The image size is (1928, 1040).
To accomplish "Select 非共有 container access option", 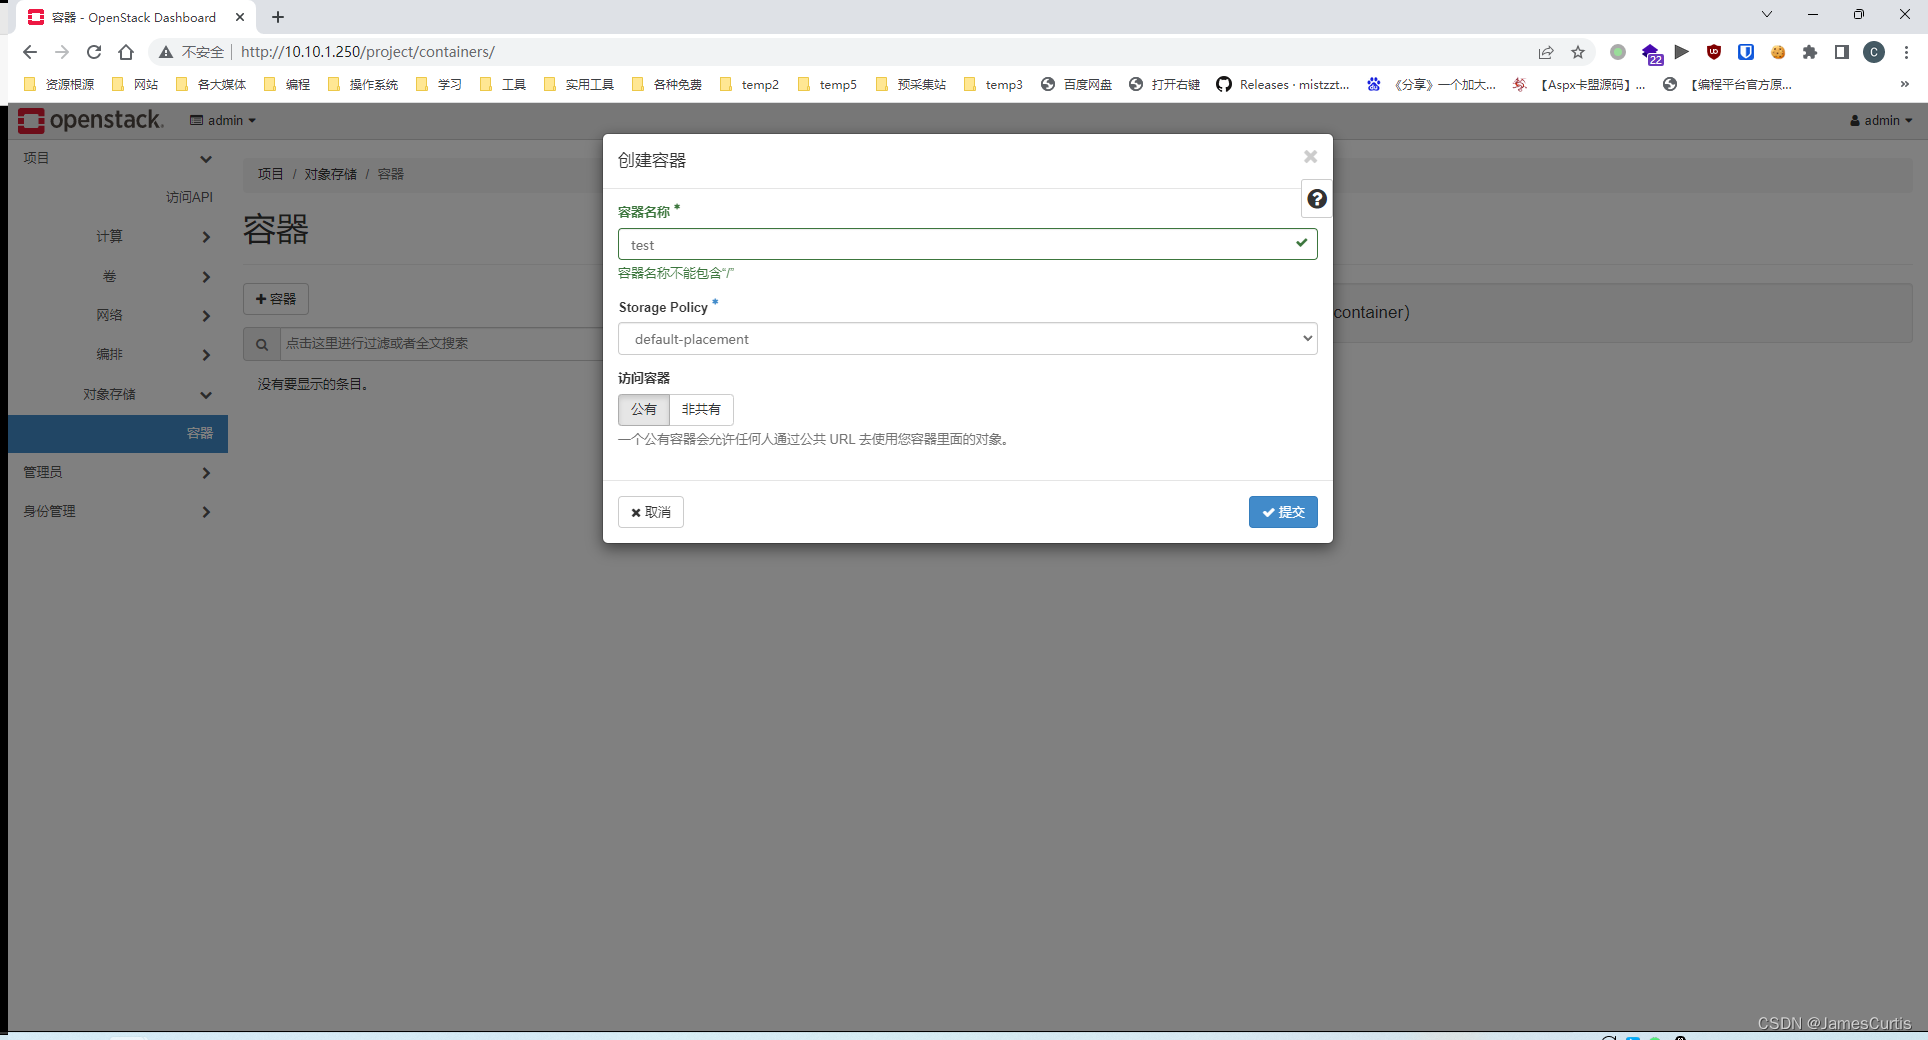I will coord(700,410).
